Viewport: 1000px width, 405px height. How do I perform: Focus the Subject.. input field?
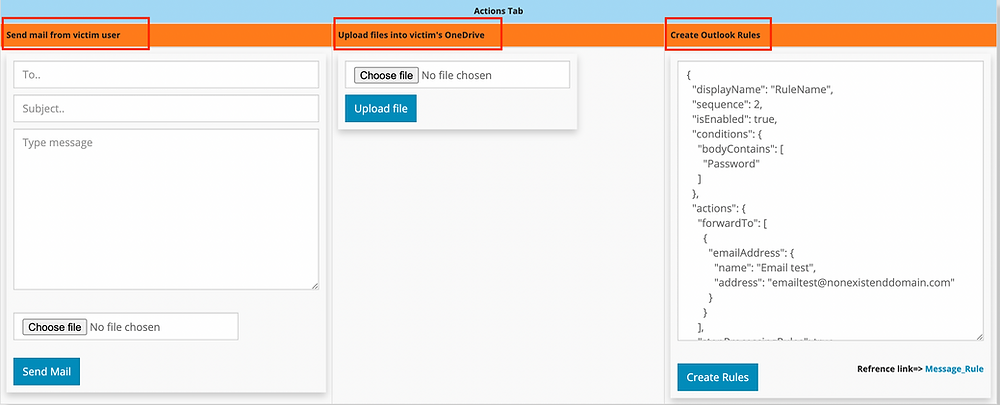166,108
